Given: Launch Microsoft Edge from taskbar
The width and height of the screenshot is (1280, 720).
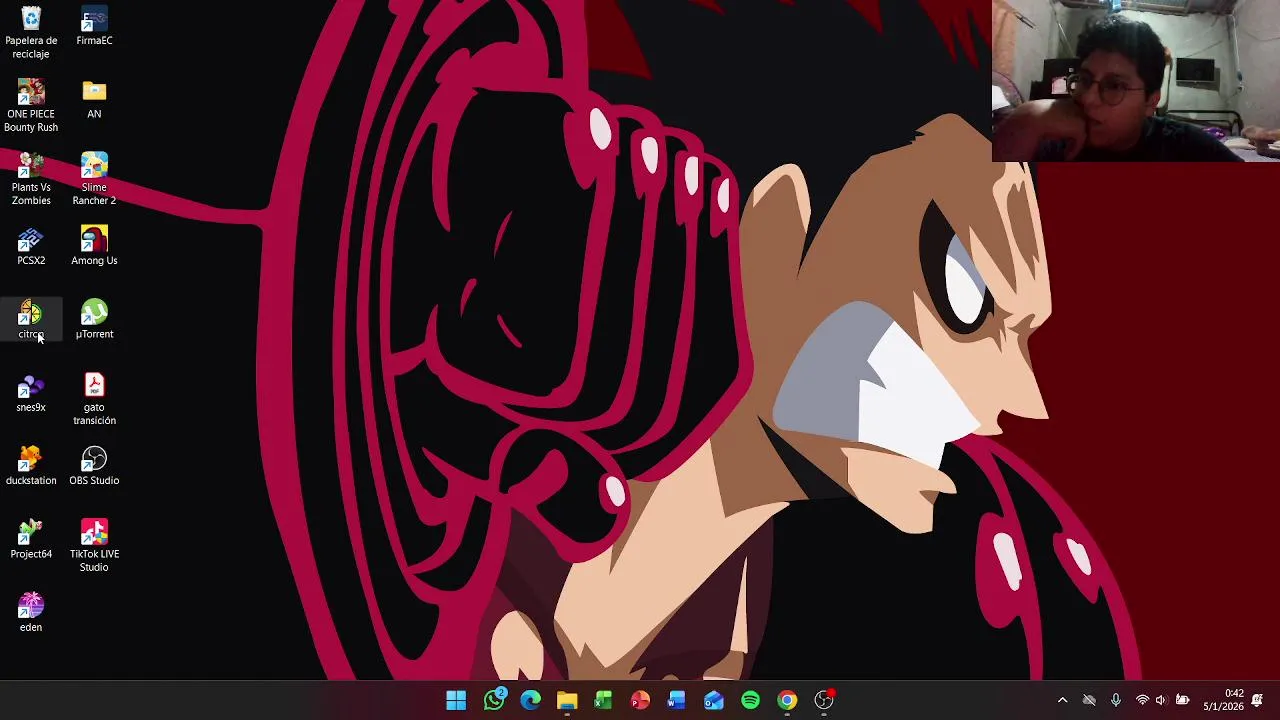Looking at the screenshot, I should 530,700.
